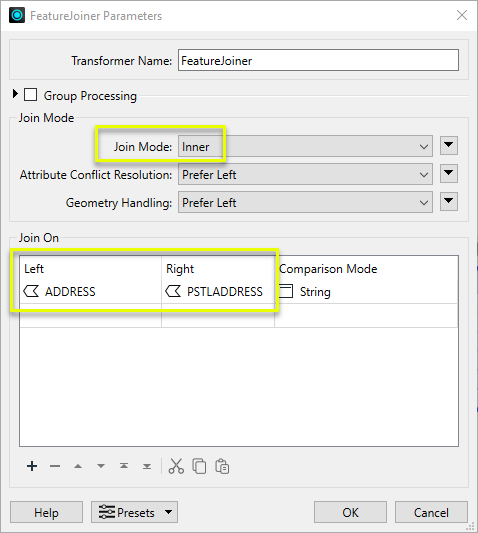Click the Transformer Name text field
The height and width of the screenshot is (533, 478).
pos(318,61)
